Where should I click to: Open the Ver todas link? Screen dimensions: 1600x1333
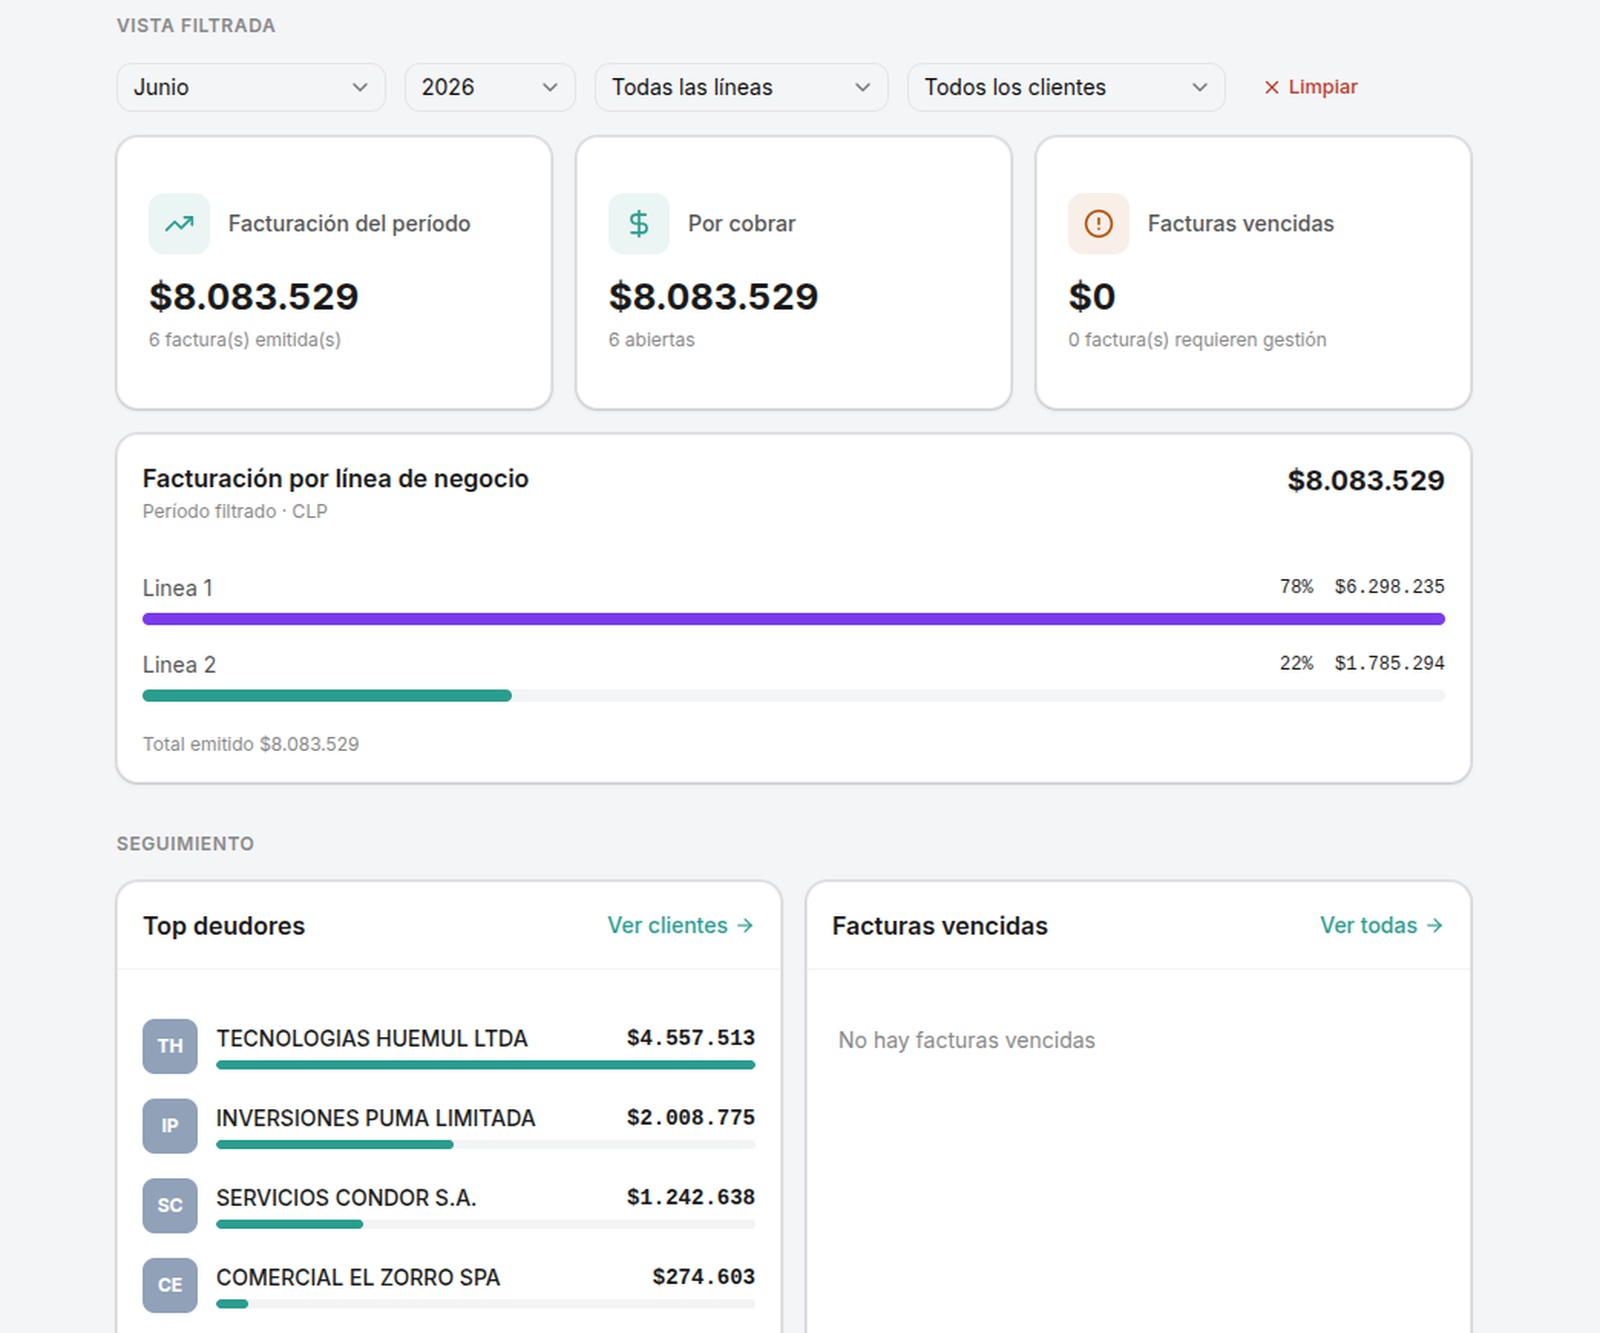point(1381,925)
